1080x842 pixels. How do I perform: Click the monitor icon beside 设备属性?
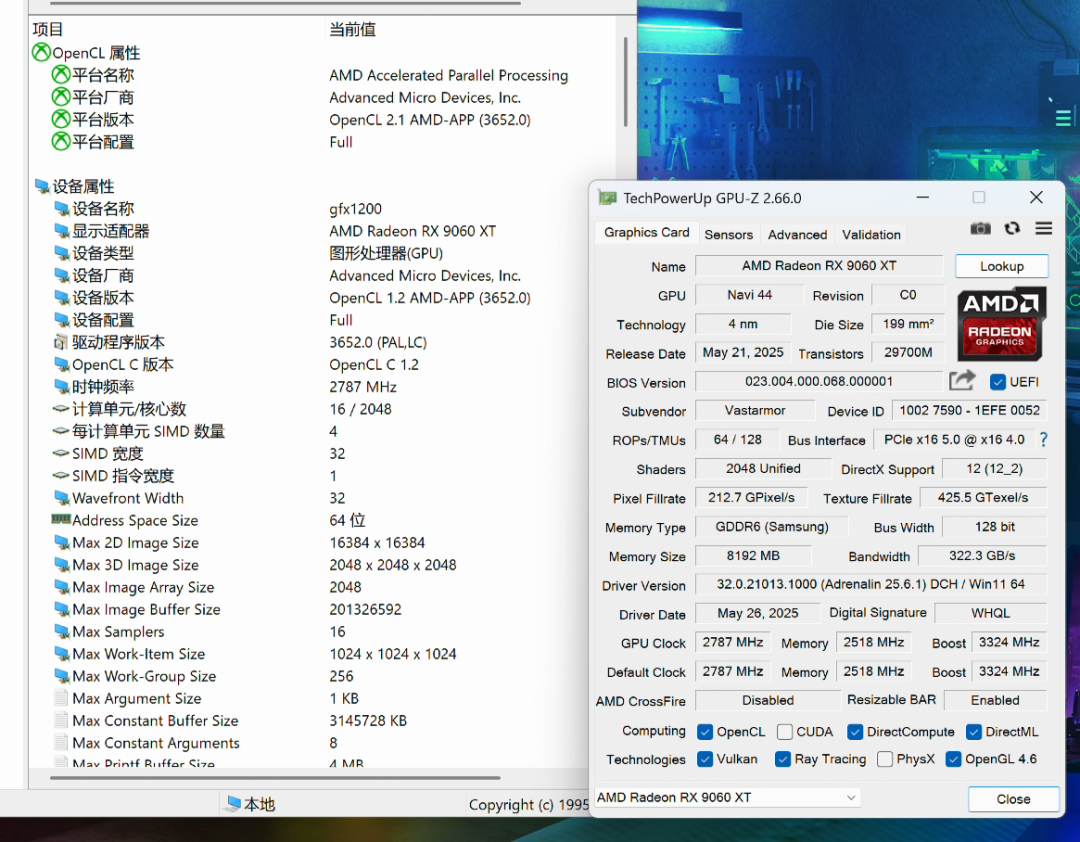42,186
